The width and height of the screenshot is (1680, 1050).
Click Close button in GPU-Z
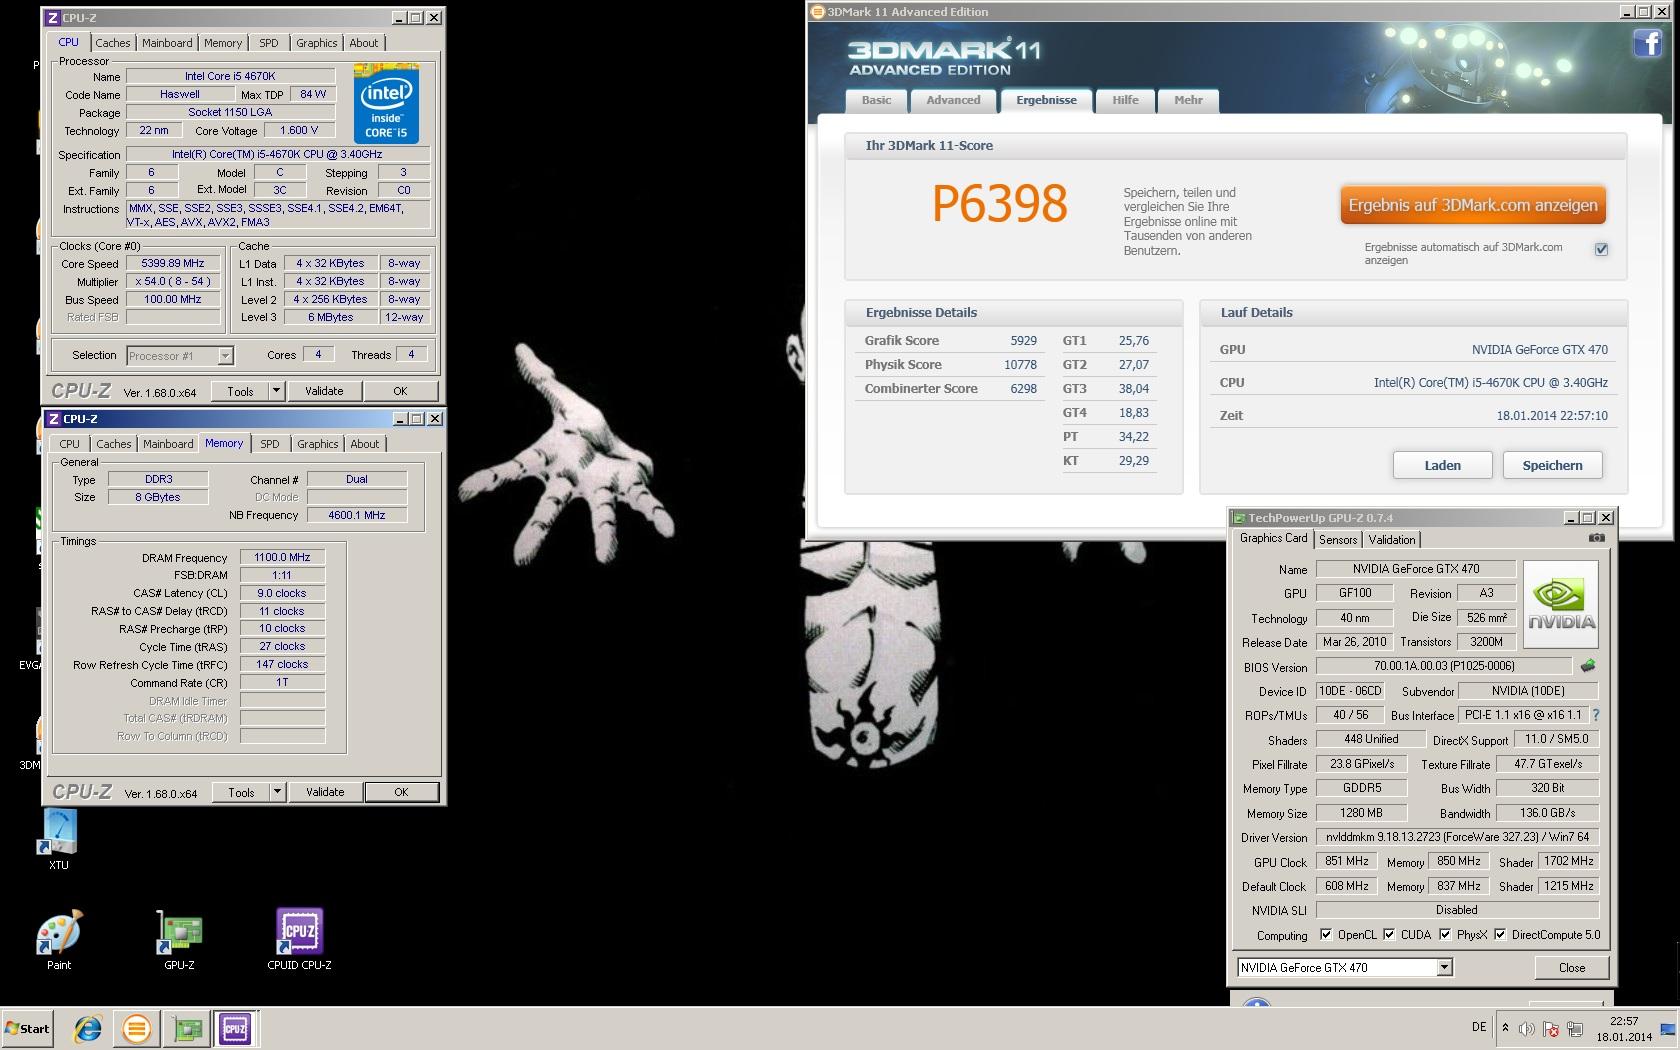tap(1572, 967)
